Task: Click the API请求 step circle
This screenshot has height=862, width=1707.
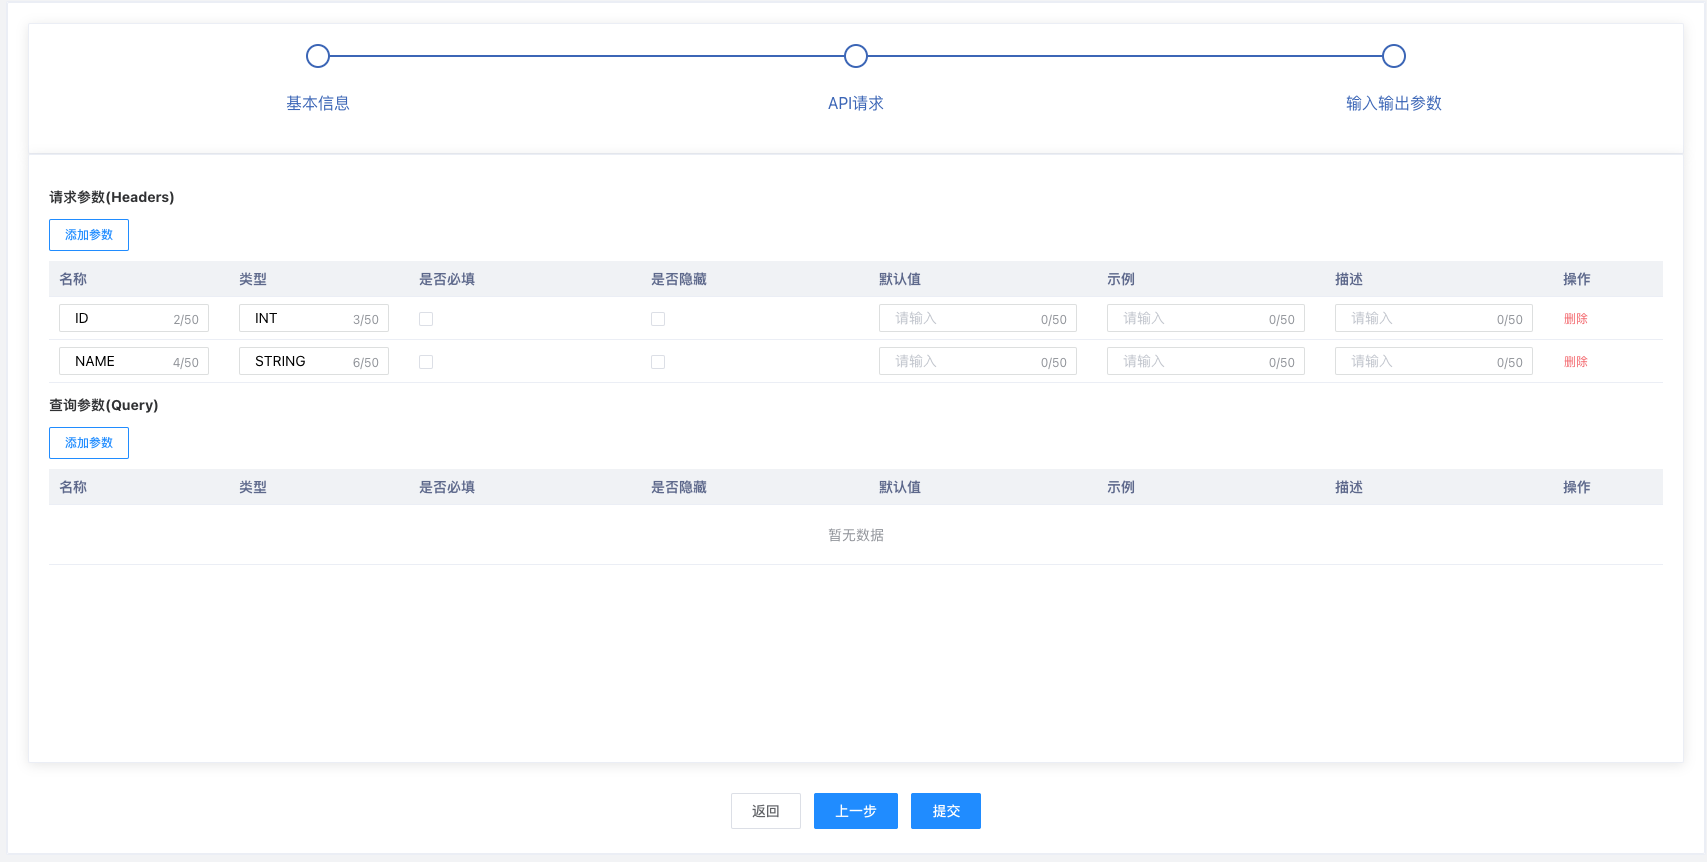Action: (856, 56)
